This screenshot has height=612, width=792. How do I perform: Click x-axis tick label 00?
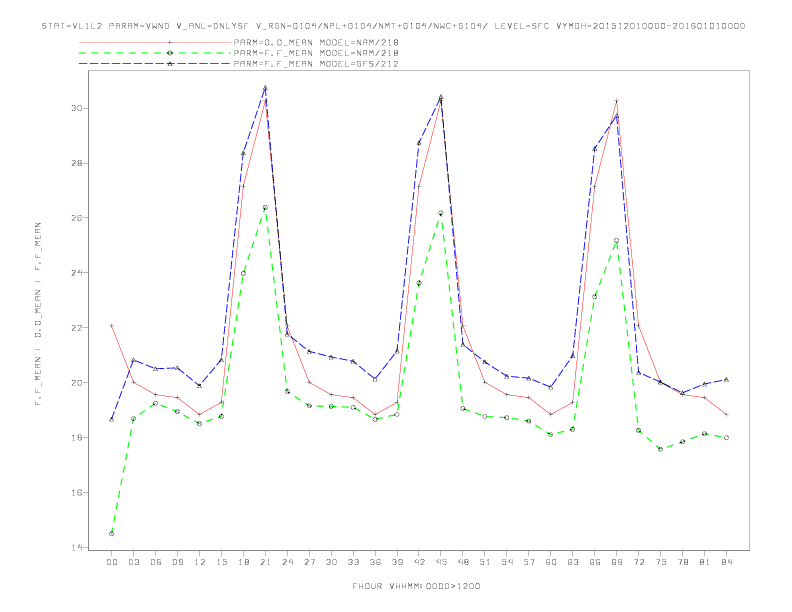point(112,562)
